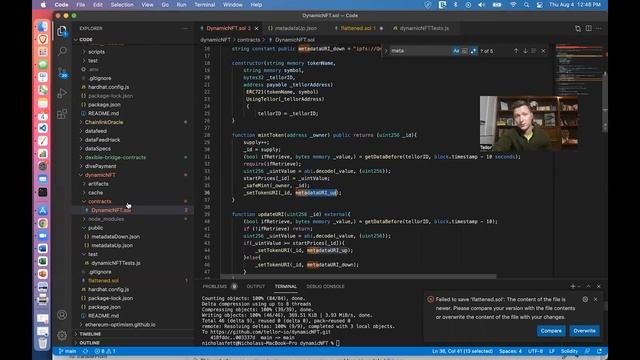Screen dimensions: 640x360
Task: Collapse the CODE root folder
Action: pos(133,40)
